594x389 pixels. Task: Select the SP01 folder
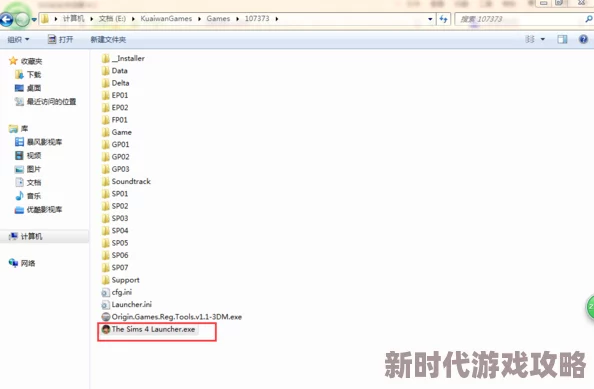click(x=115, y=194)
